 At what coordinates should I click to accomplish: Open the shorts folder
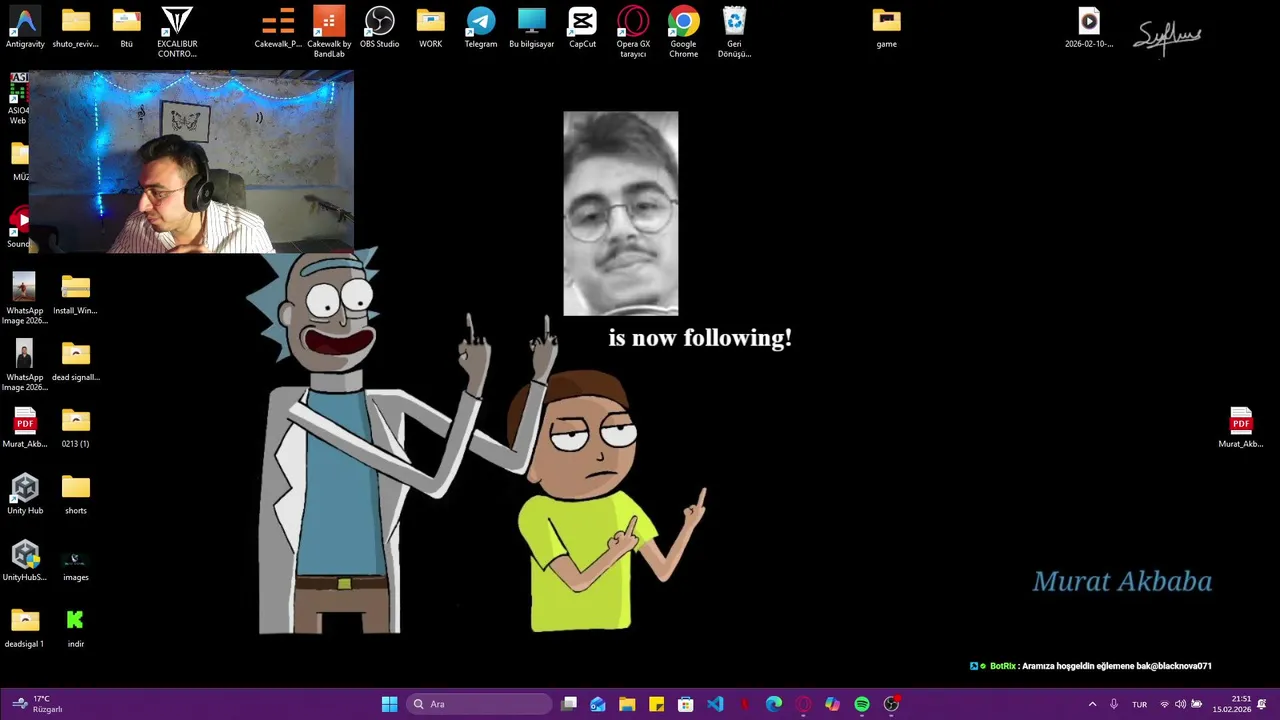(x=75, y=495)
